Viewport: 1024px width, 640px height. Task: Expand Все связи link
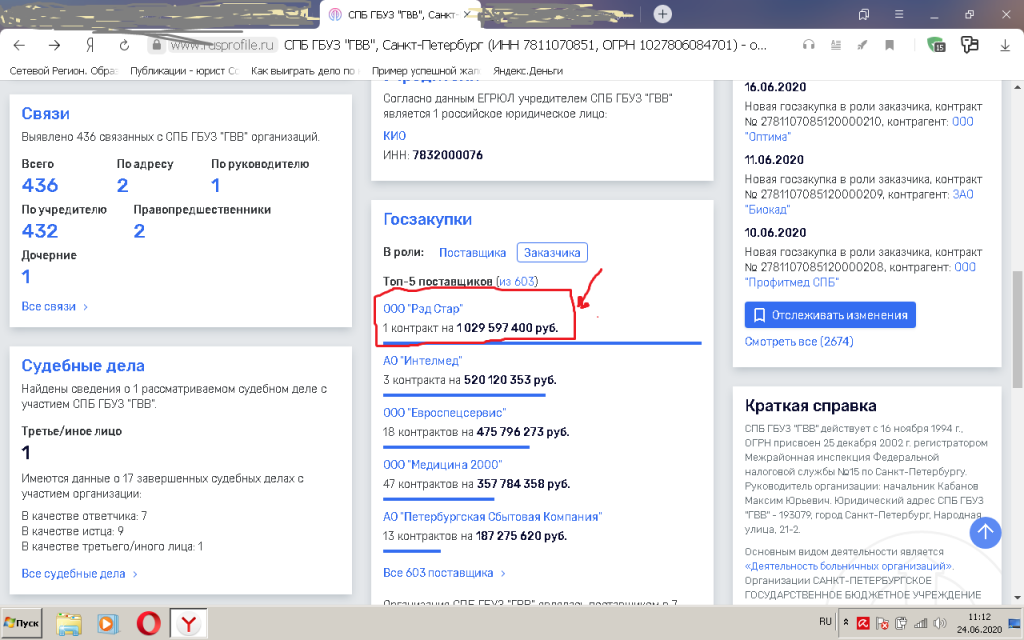[x=55, y=306]
